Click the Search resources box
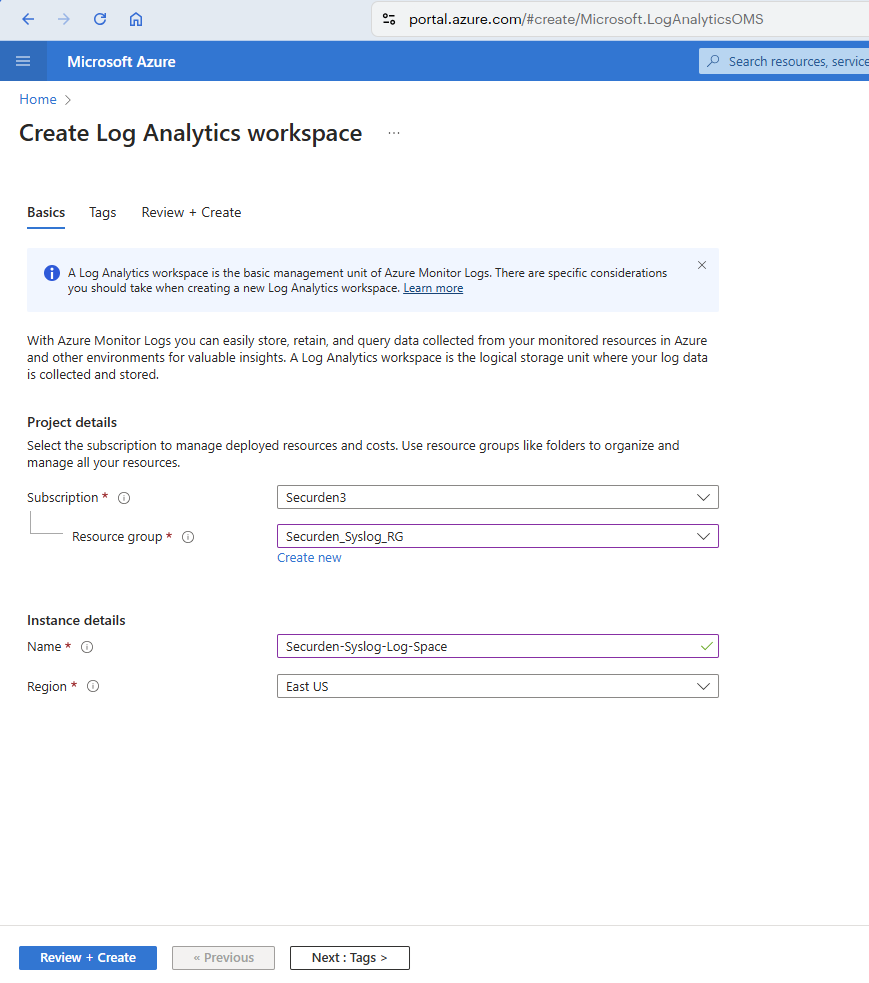This screenshot has width=869, height=983. point(784,61)
